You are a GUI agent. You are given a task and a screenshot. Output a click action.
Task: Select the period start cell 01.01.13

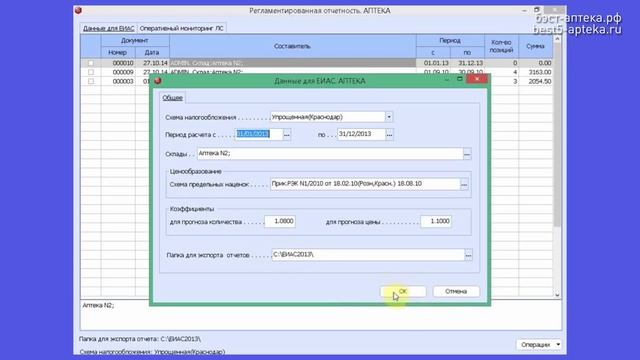click(x=433, y=63)
